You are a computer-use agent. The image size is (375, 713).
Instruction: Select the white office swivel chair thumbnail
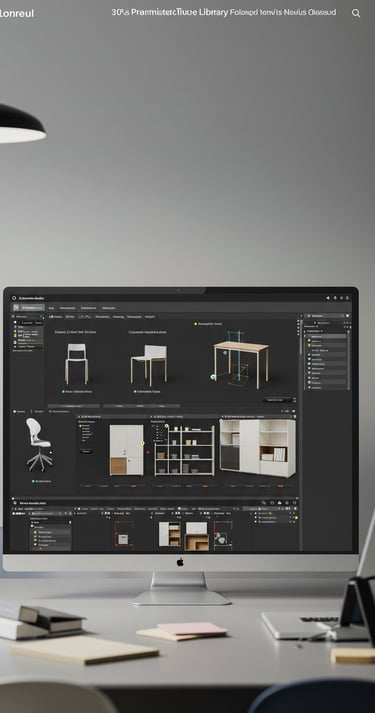(x=39, y=445)
